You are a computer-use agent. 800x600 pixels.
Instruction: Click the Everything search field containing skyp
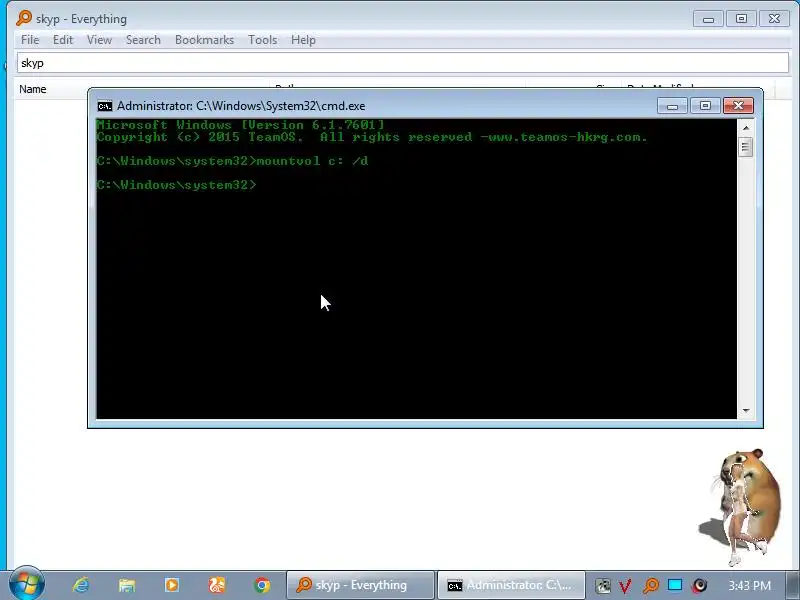click(x=403, y=63)
